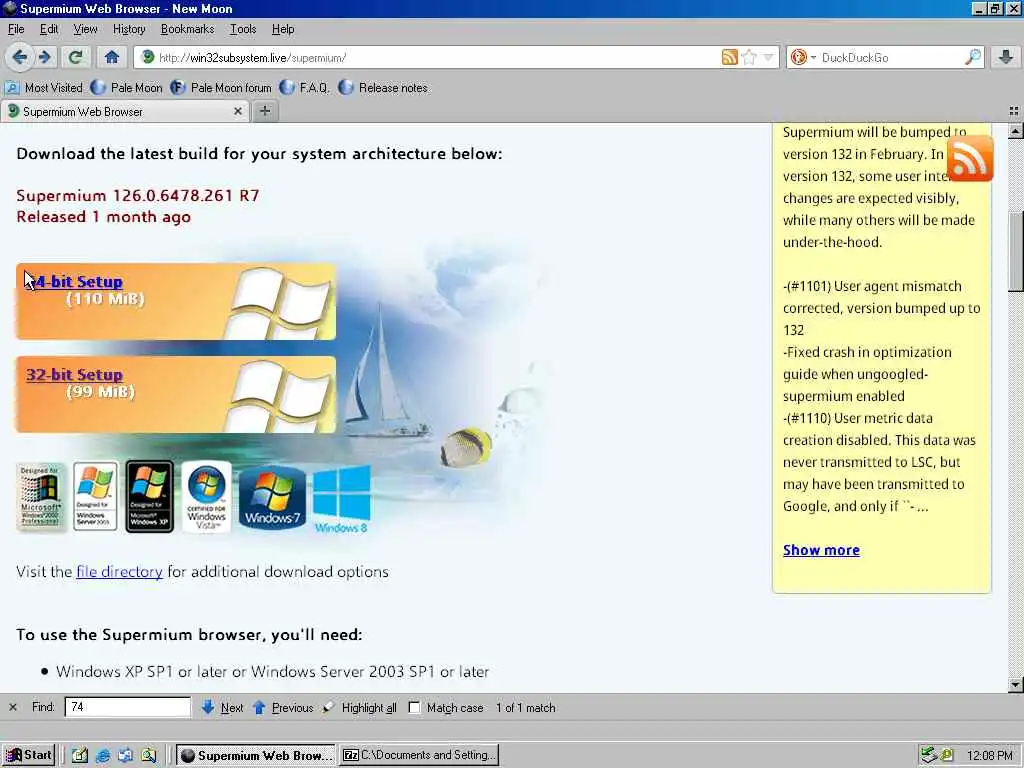Open the Tools menu
1024x768 pixels.
tap(243, 29)
